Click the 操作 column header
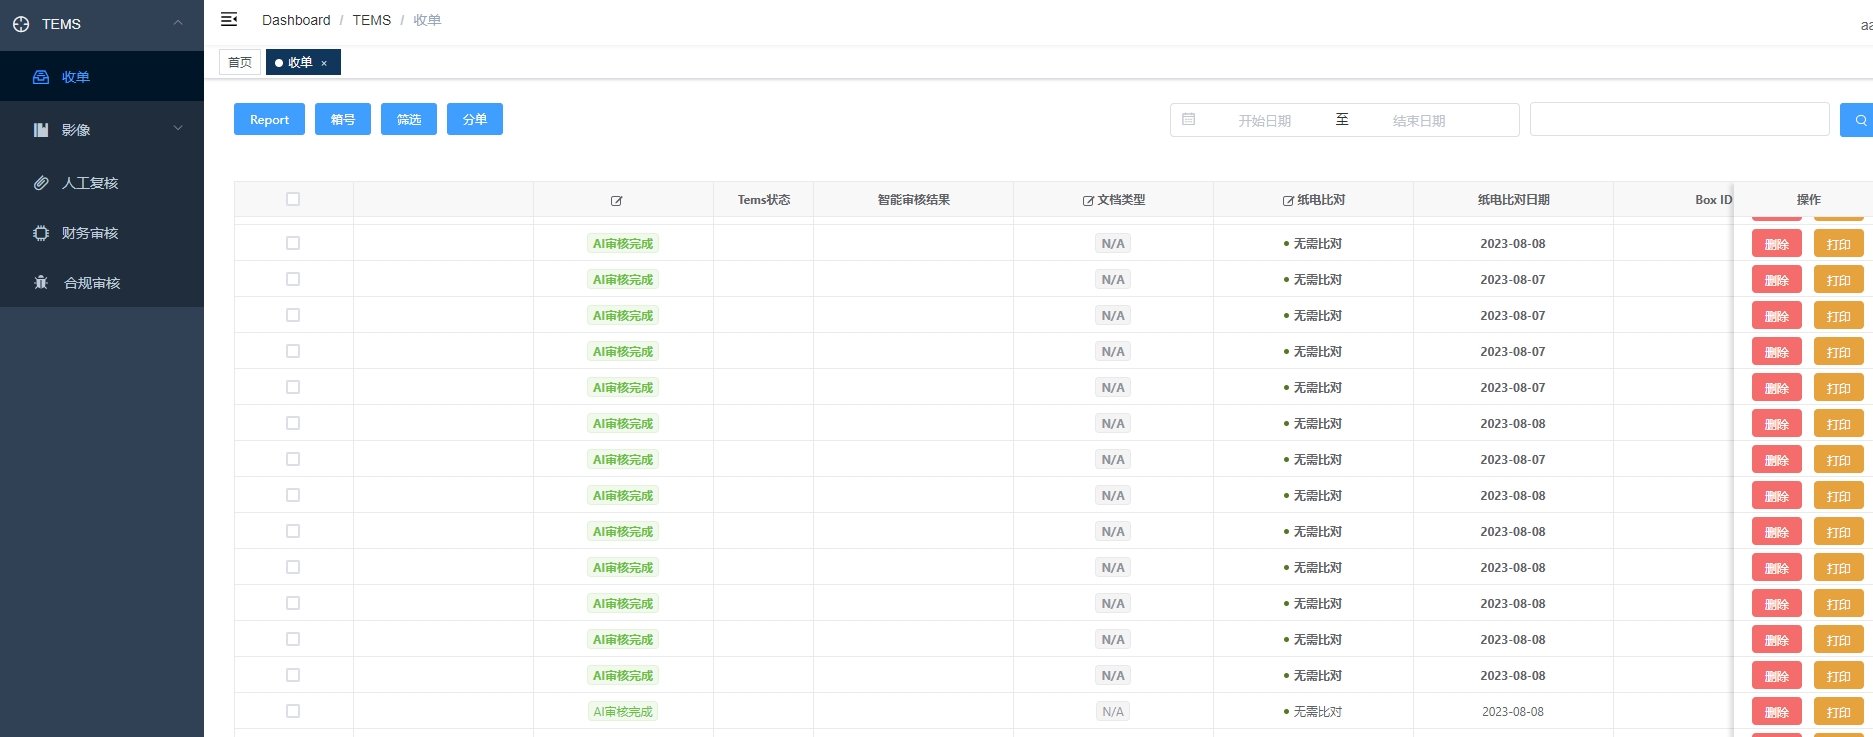Screen dimensions: 1873x737 [x=1808, y=200]
